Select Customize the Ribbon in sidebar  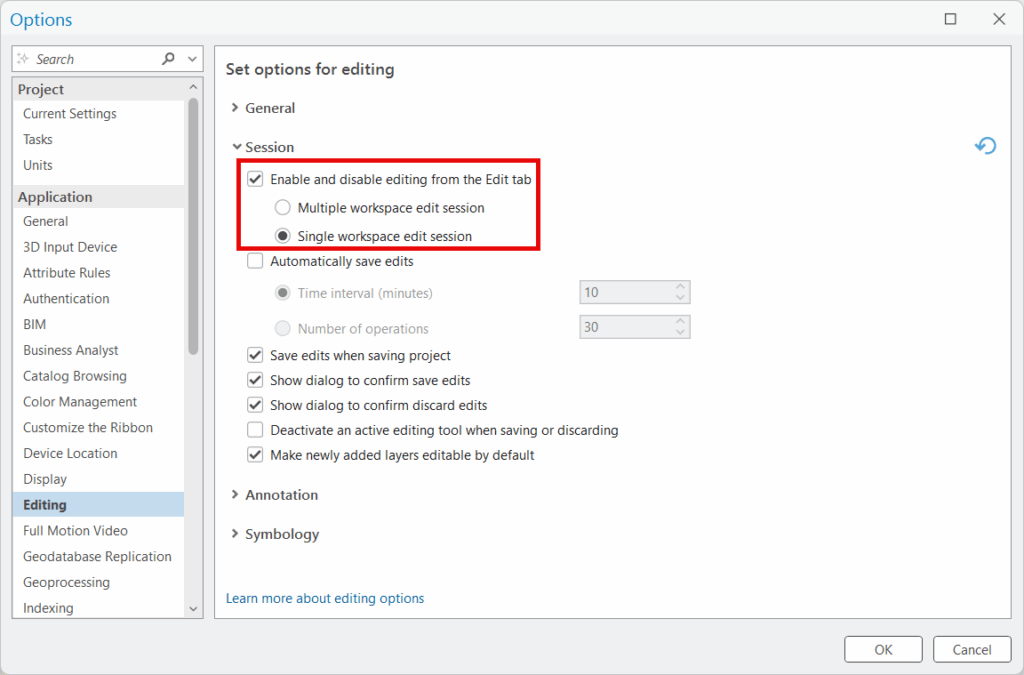pyautogui.click(x=88, y=427)
